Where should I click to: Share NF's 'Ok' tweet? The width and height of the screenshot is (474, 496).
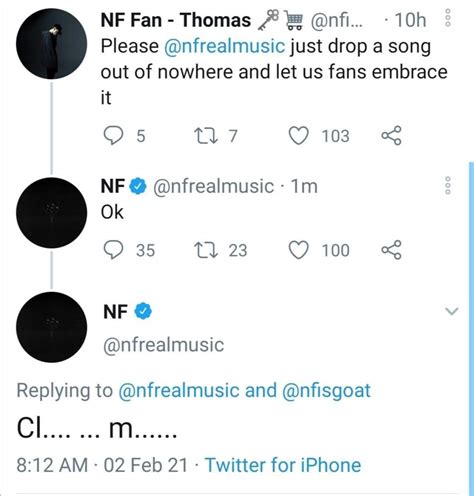pos(391,250)
